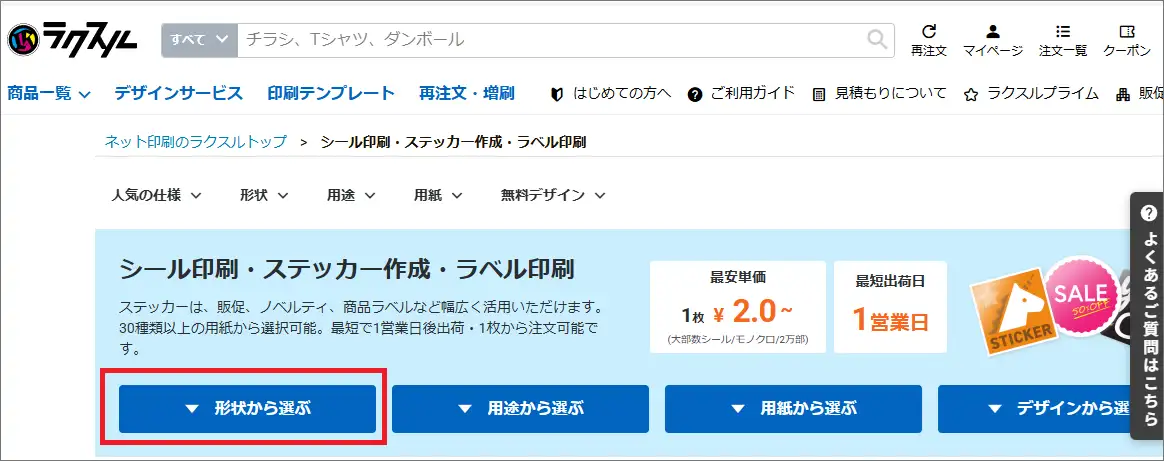The height and width of the screenshot is (461, 1164).
Task: Go to デザインサービス menu item
Action: pyautogui.click(x=178, y=94)
